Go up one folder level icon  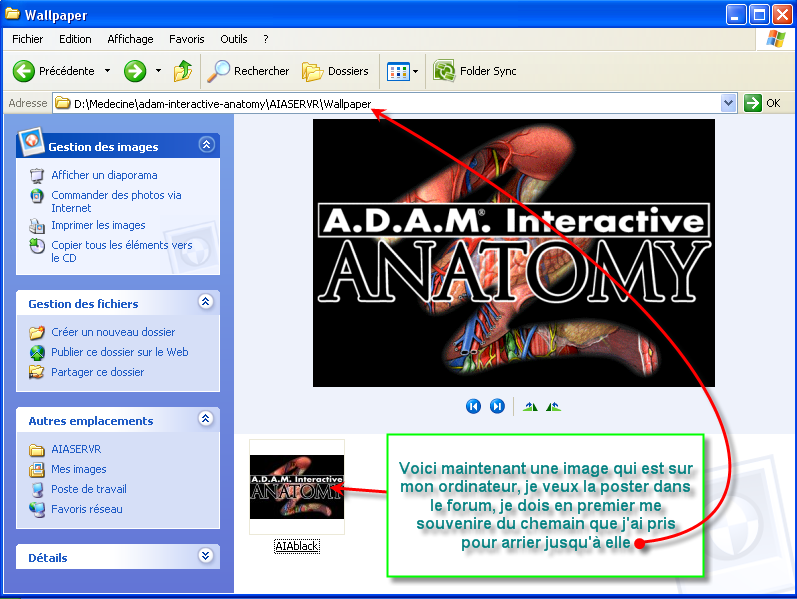182,71
